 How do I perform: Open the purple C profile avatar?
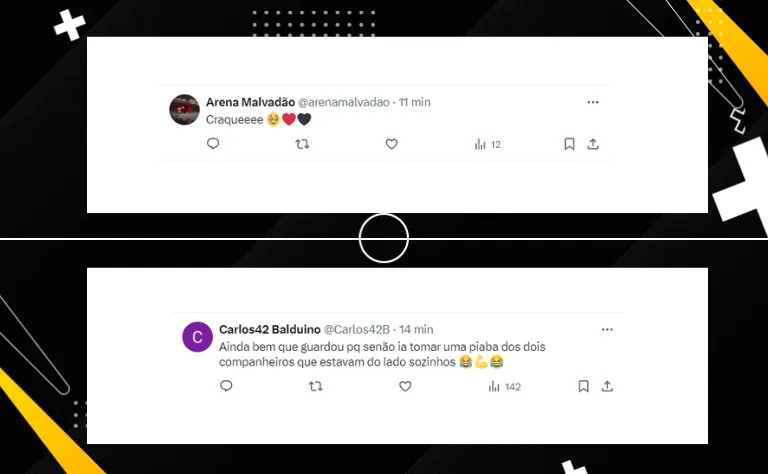tap(197, 337)
